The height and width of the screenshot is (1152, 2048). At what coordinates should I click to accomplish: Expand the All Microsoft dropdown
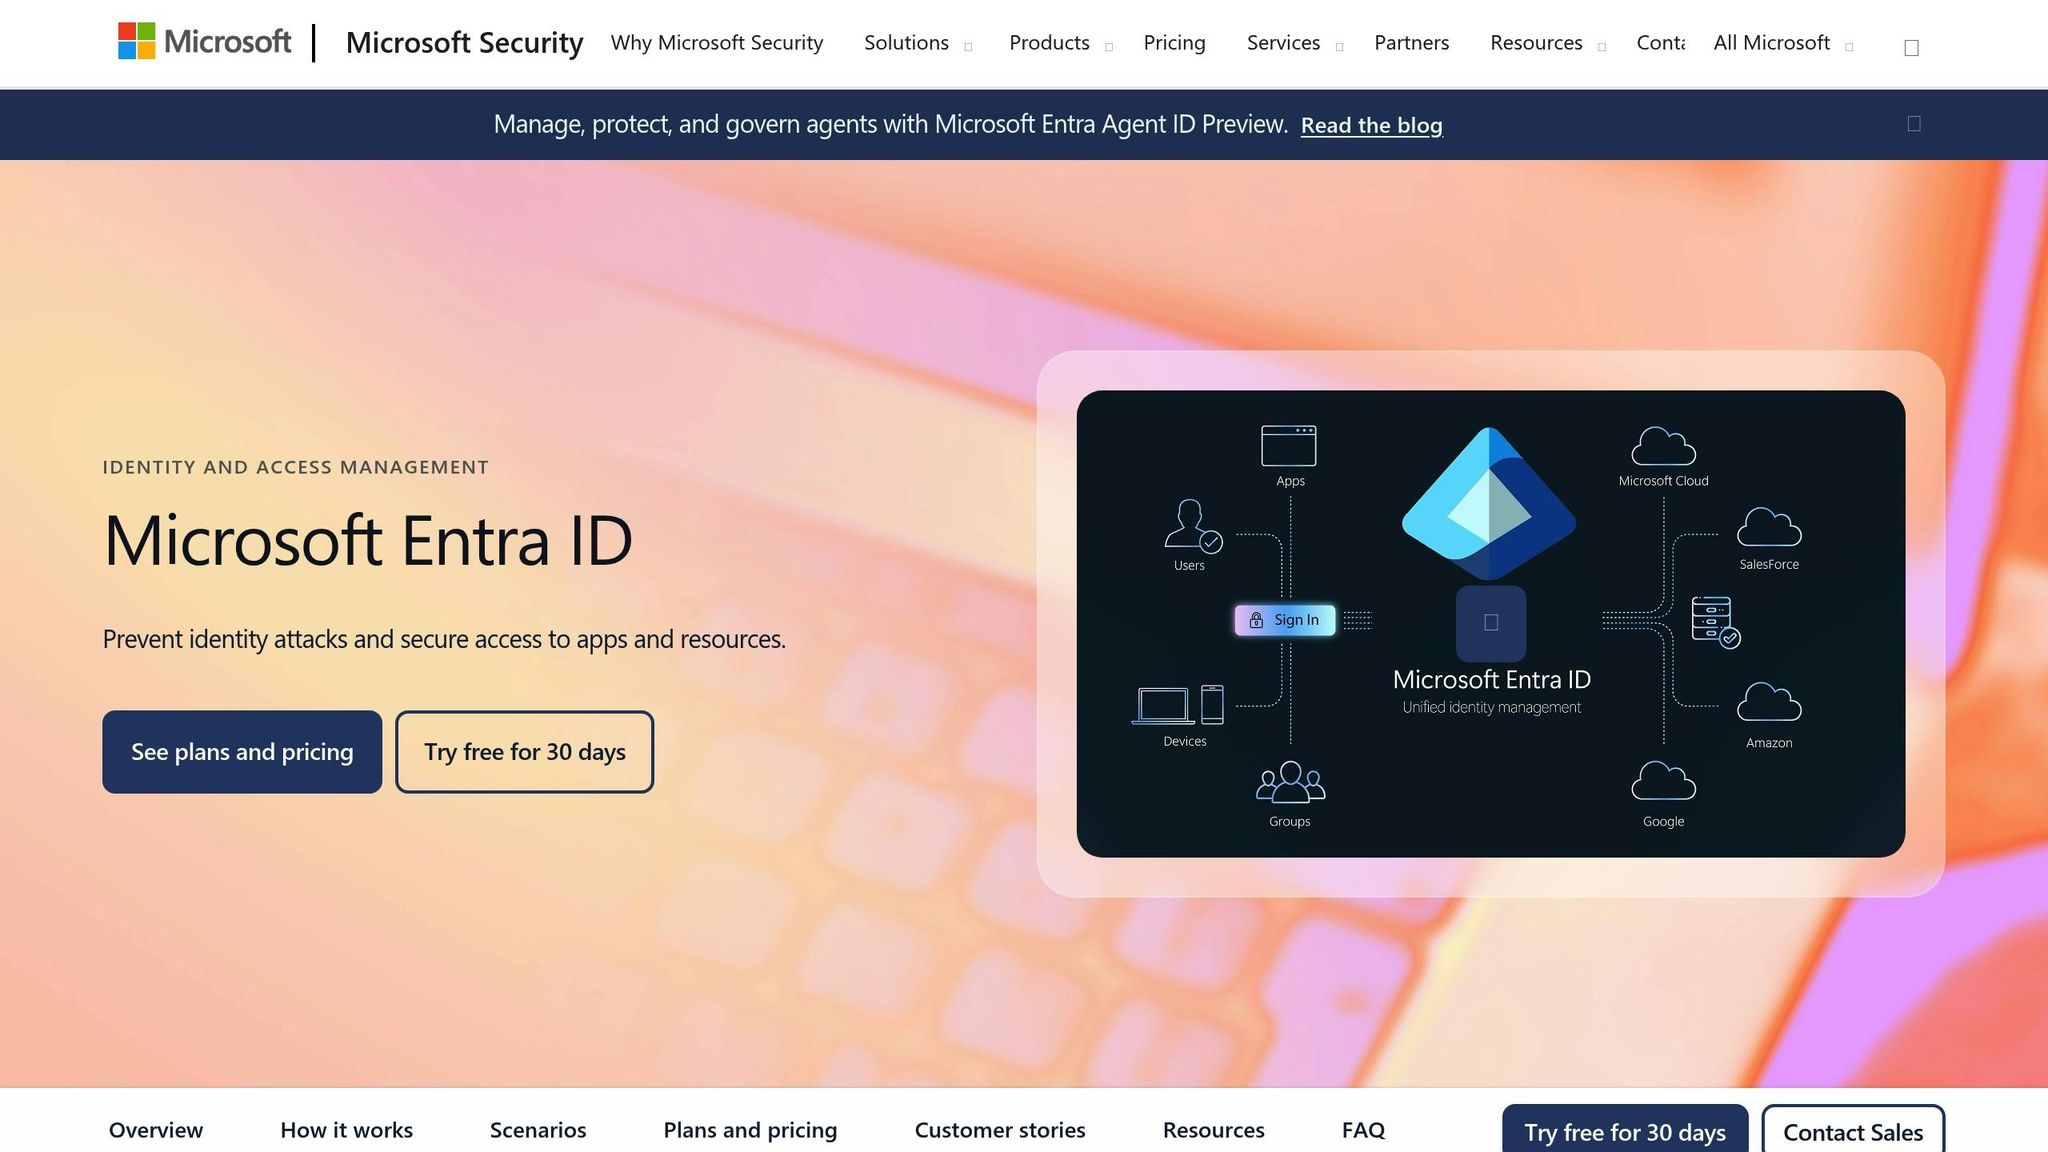point(1771,44)
